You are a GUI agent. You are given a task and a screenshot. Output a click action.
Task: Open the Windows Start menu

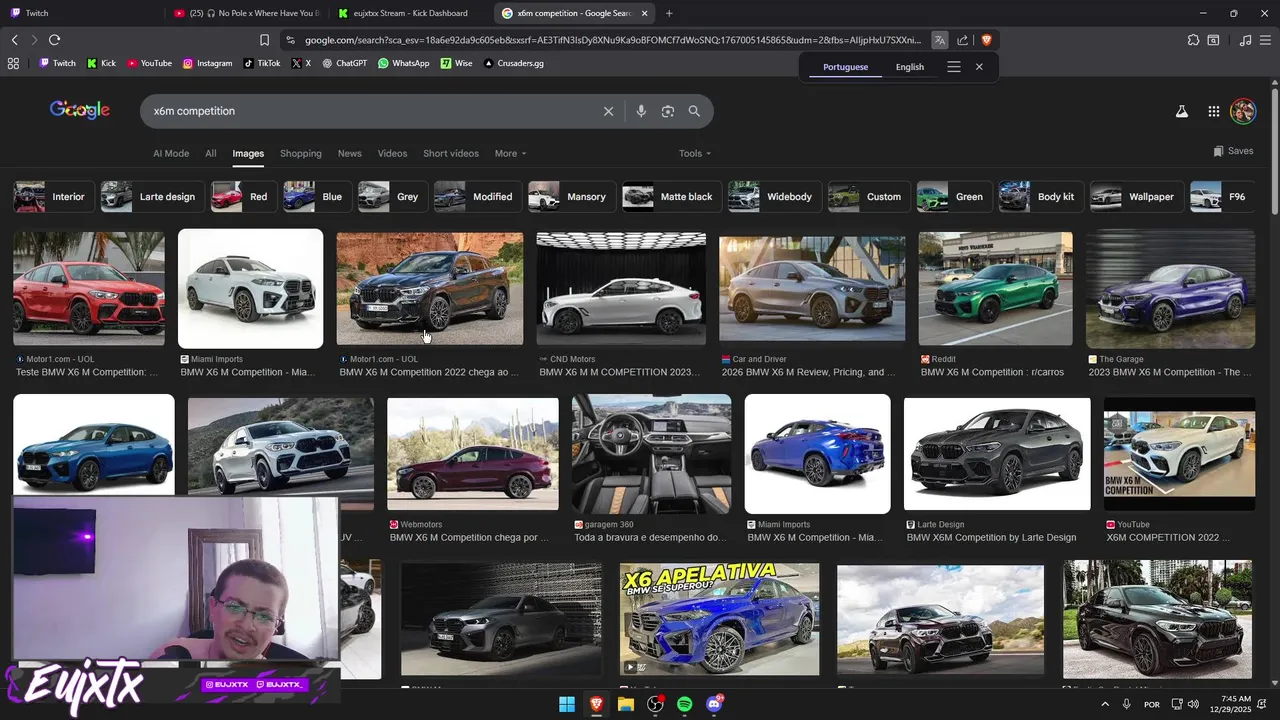(567, 704)
